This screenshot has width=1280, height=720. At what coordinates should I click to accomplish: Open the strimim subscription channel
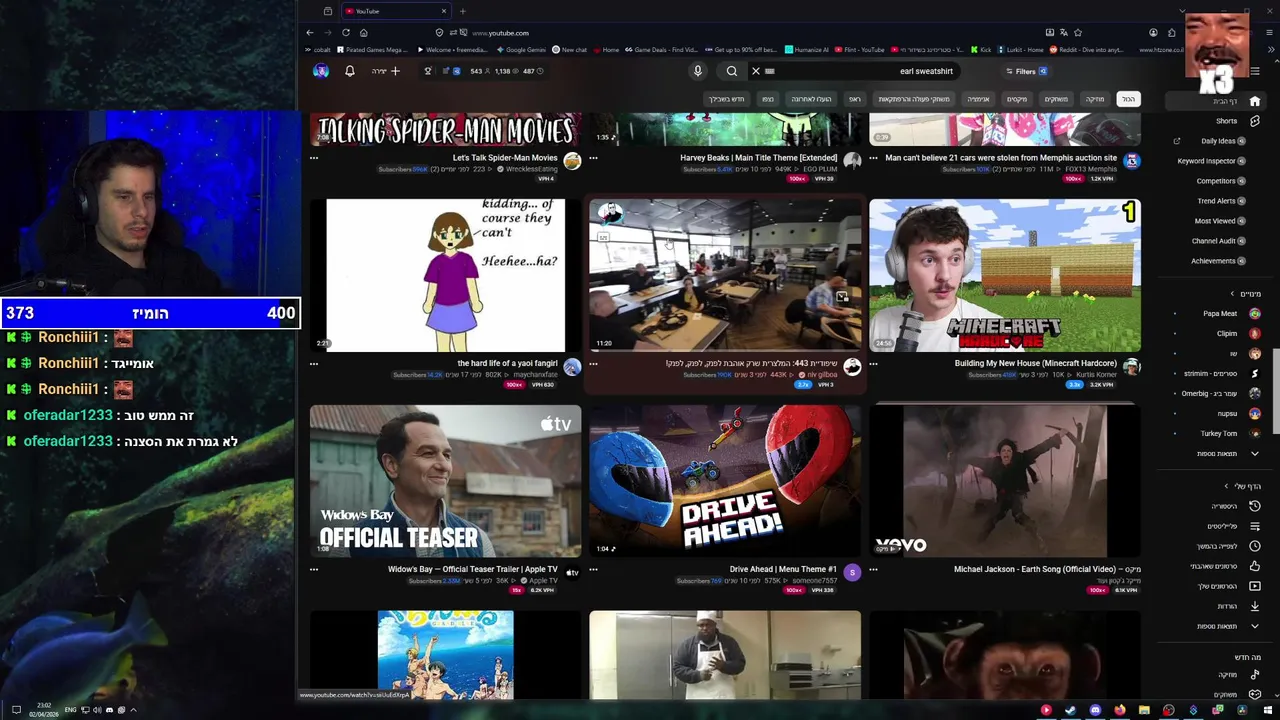(x=1222, y=374)
